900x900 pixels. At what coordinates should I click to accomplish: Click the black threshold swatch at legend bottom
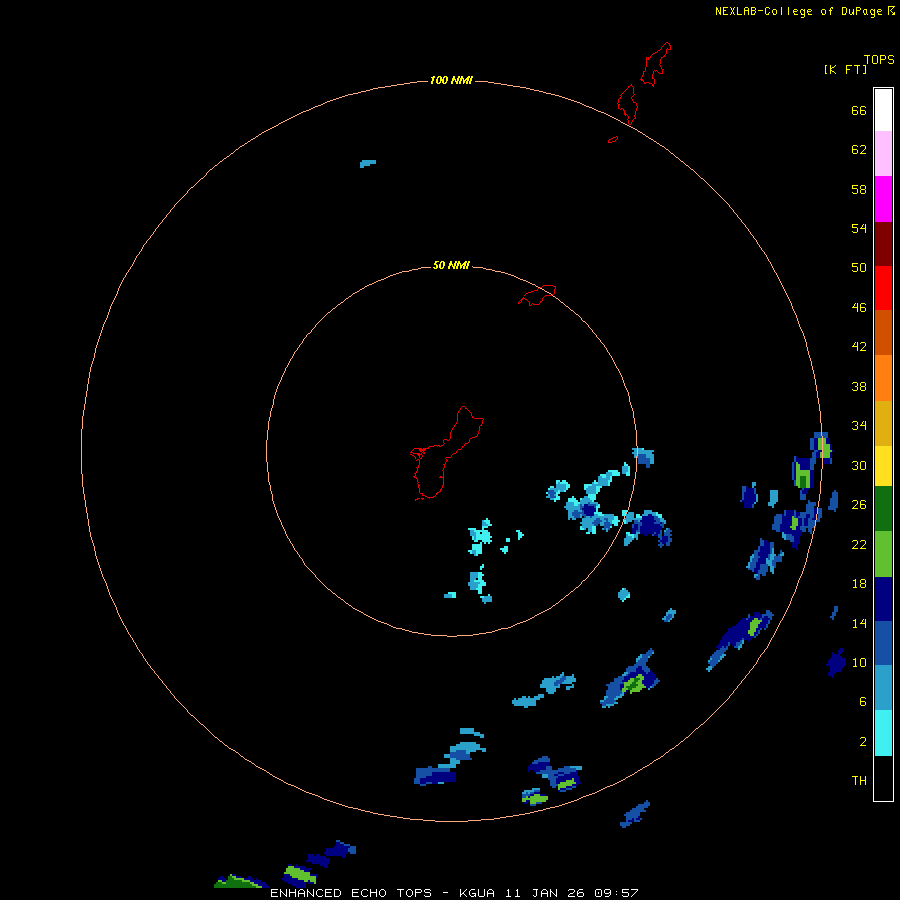[x=883, y=777]
